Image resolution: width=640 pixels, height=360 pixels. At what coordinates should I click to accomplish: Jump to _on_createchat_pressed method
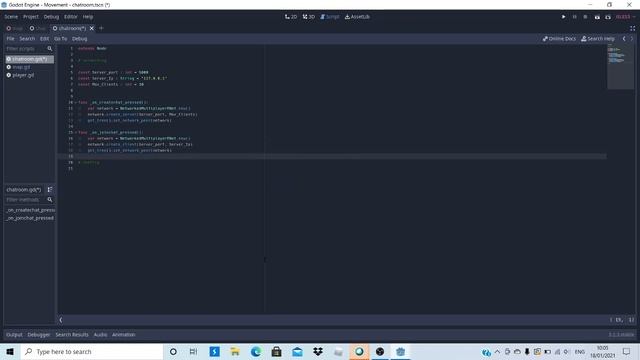tap(30, 210)
